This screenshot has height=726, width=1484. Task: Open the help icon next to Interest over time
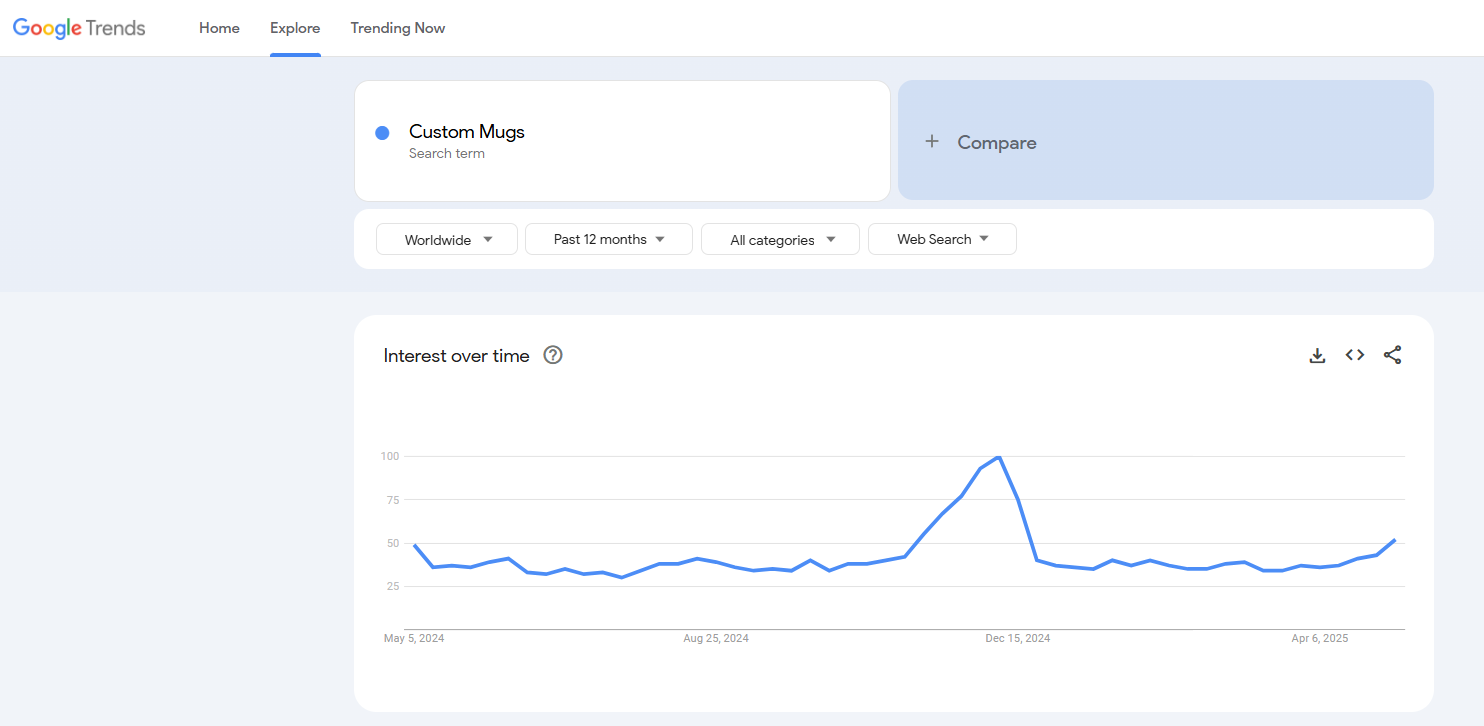pyautogui.click(x=553, y=355)
